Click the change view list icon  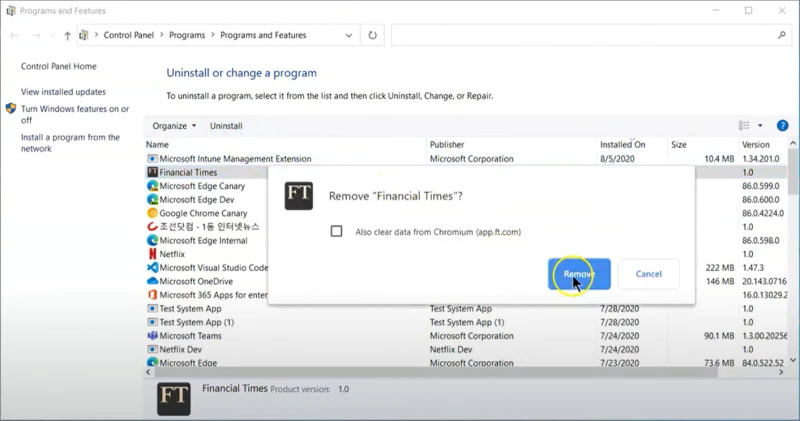pos(744,126)
